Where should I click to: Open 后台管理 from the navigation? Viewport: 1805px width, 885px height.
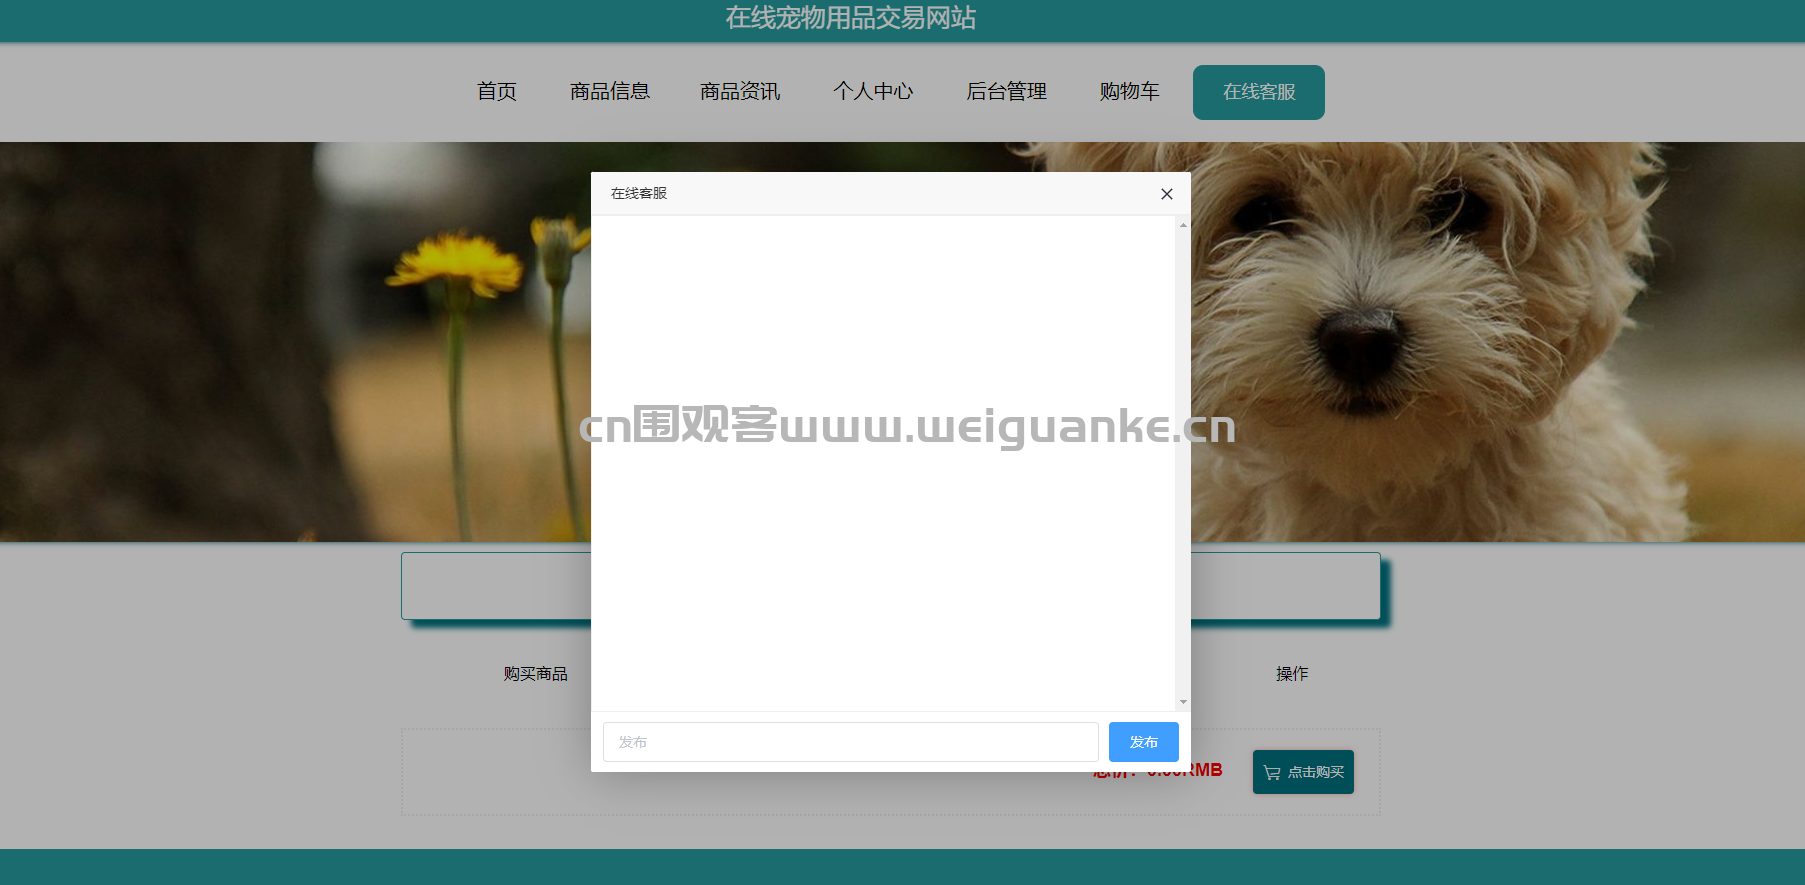pyautogui.click(x=1006, y=92)
